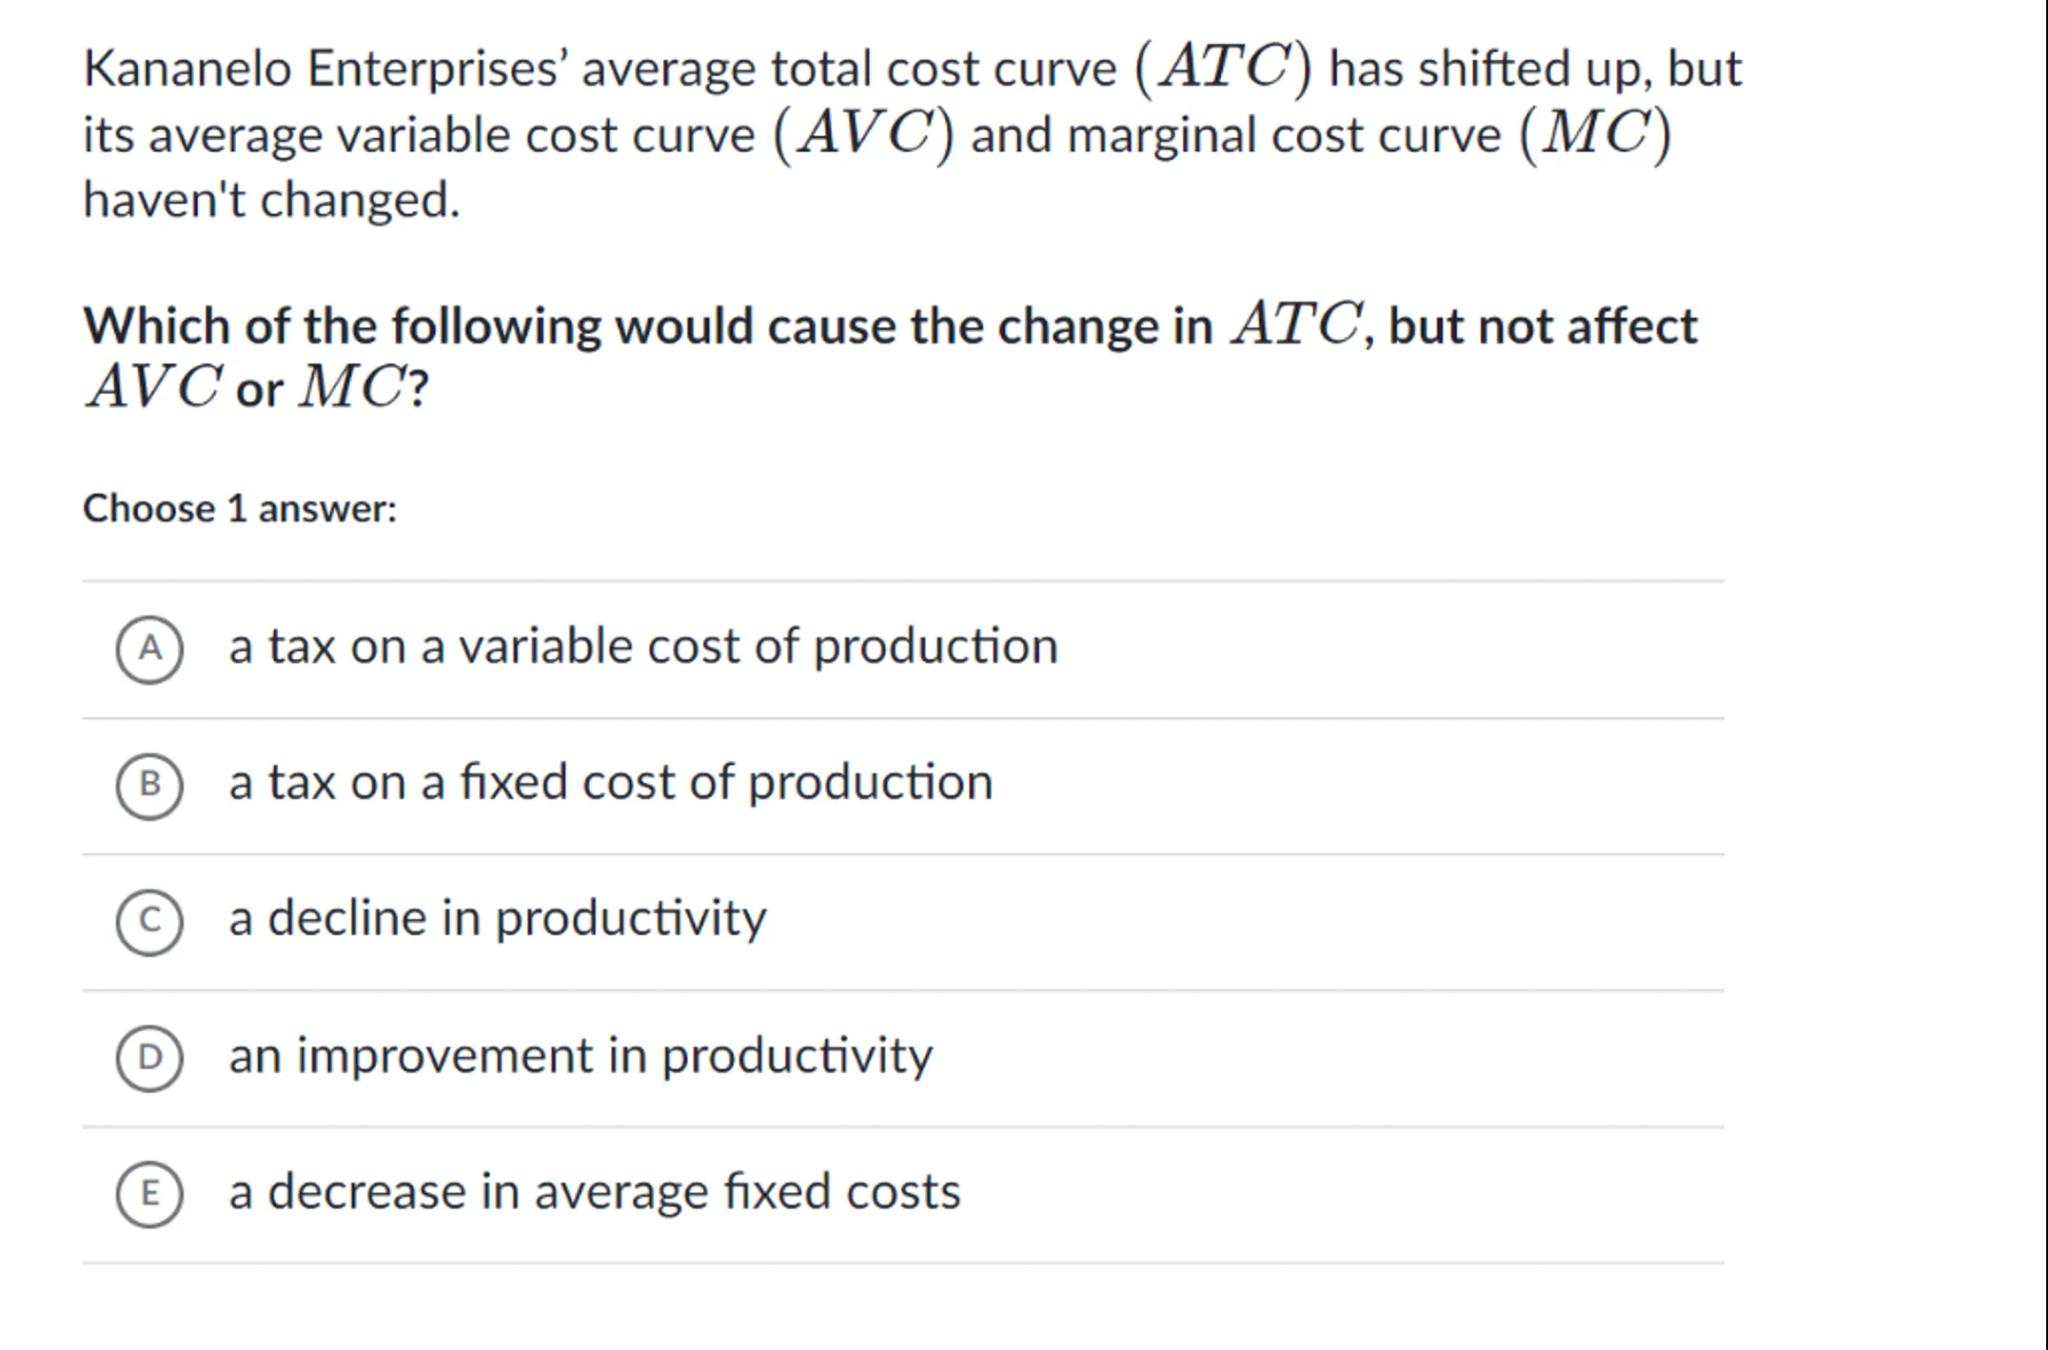Click the italic MC before the question mark
This screenshot has height=1350, width=2048.
pos(352,388)
